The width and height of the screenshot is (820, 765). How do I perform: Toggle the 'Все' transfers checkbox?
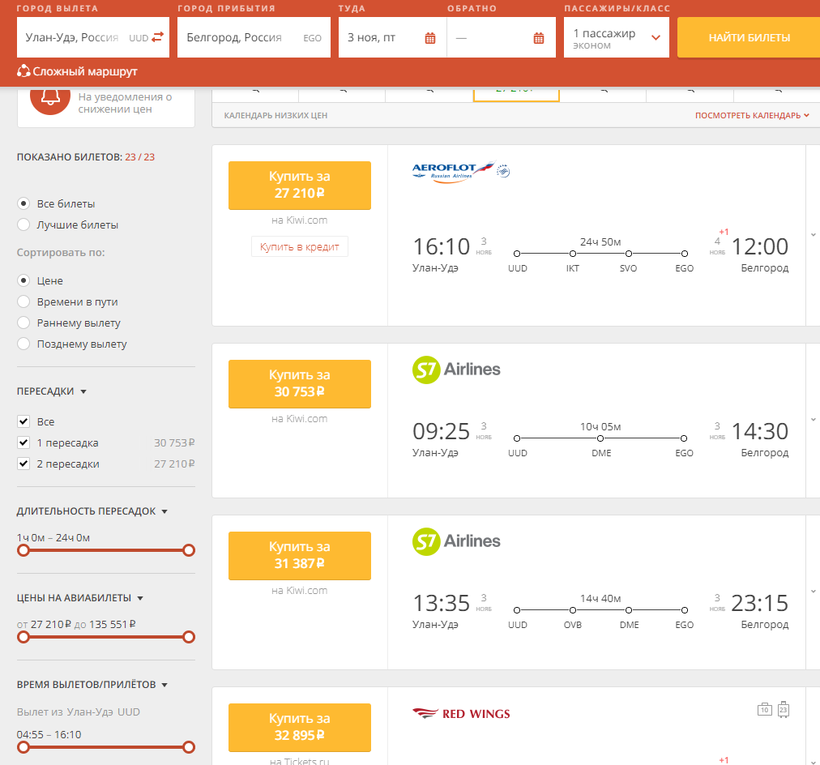click(24, 421)
